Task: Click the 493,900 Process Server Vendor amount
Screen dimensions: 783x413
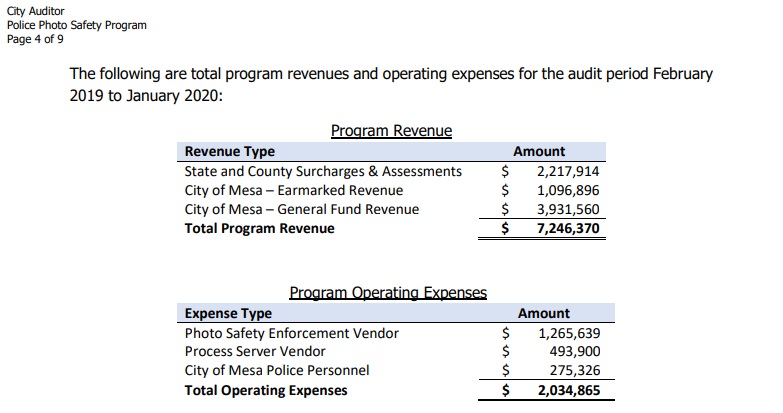Action: coord(575,352)
